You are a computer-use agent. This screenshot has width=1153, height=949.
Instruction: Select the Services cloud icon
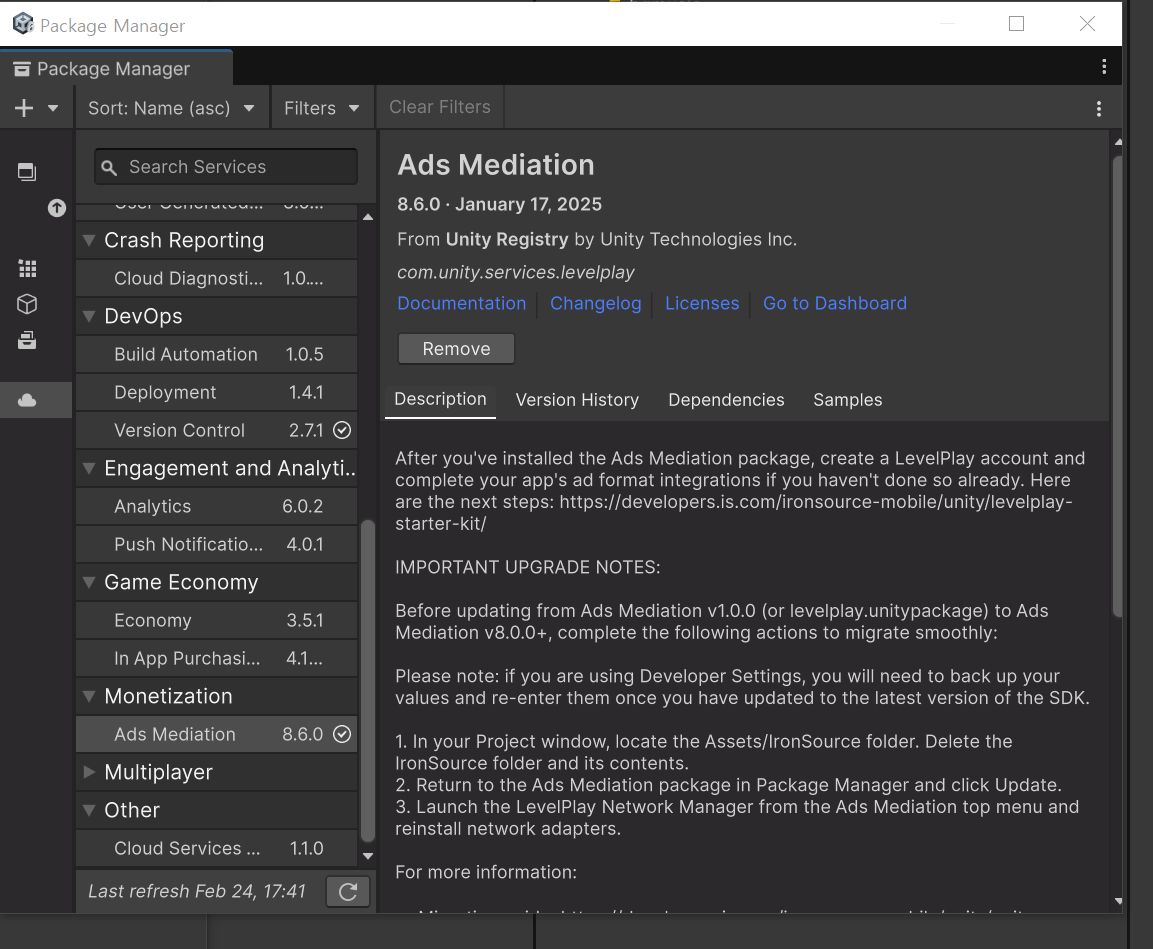click(27, 400)
